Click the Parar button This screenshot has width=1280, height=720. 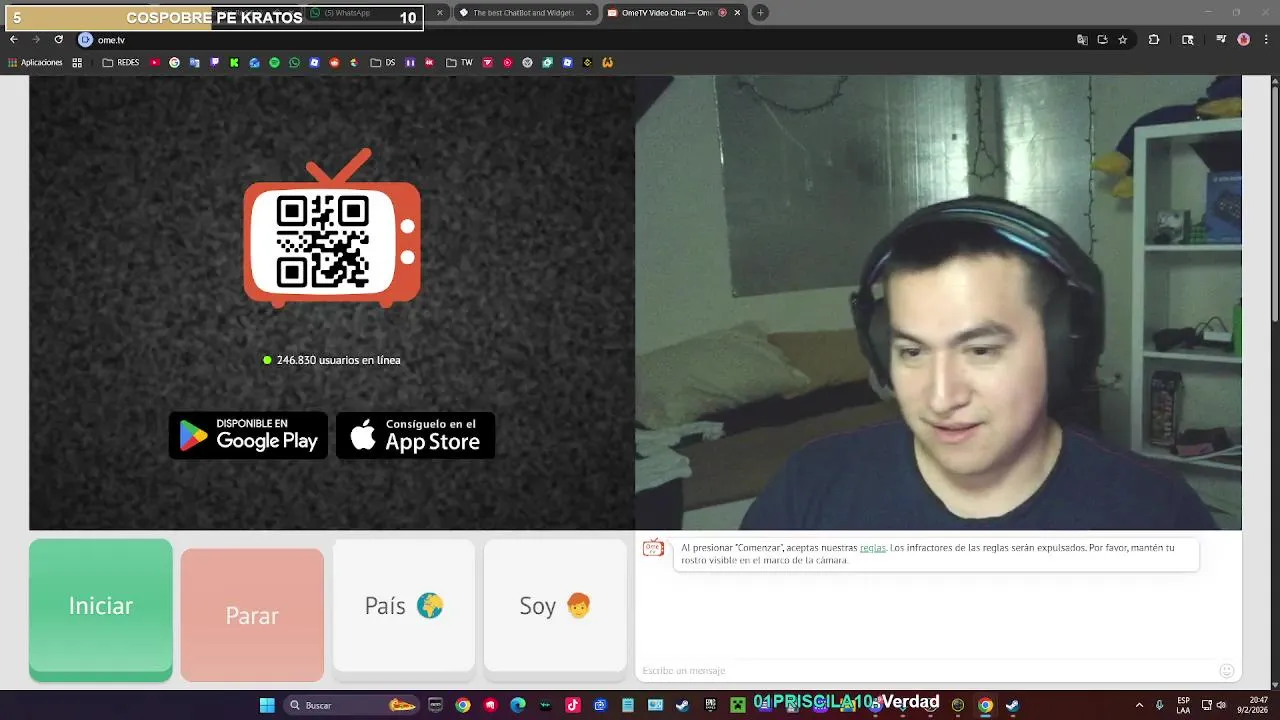tap(252, 615)
